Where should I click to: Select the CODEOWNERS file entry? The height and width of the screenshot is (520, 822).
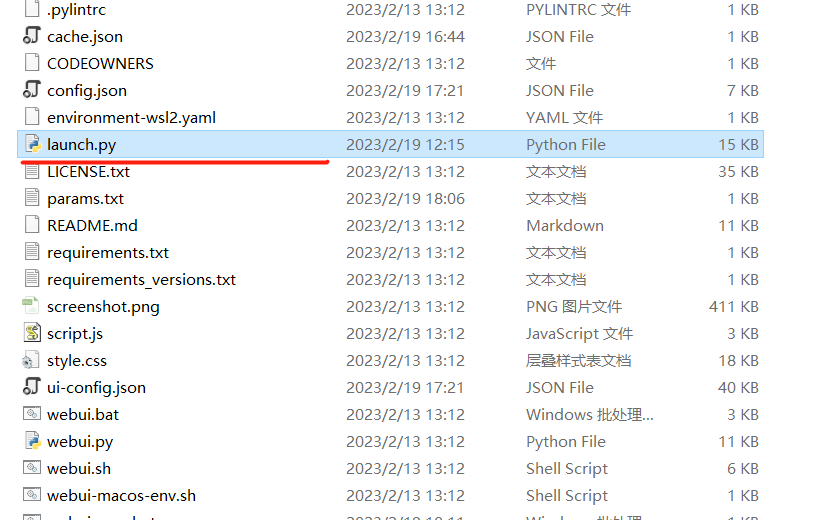click(x=391, y=63)
